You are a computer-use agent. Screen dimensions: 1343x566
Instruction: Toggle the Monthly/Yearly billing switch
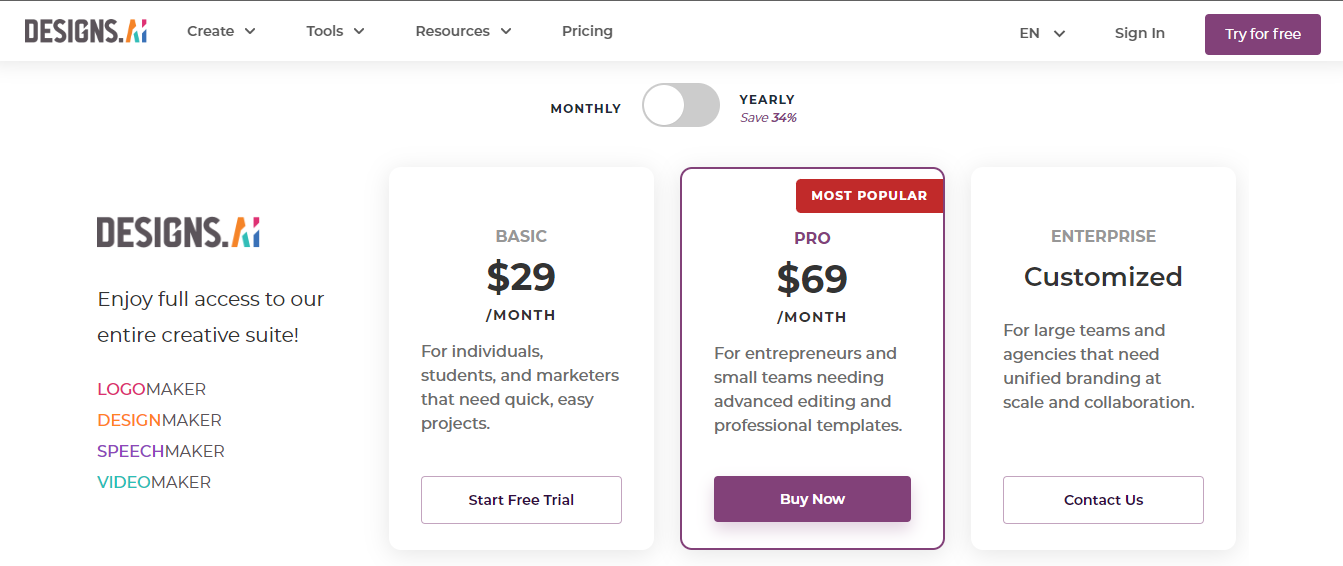[x=680, y=105]
